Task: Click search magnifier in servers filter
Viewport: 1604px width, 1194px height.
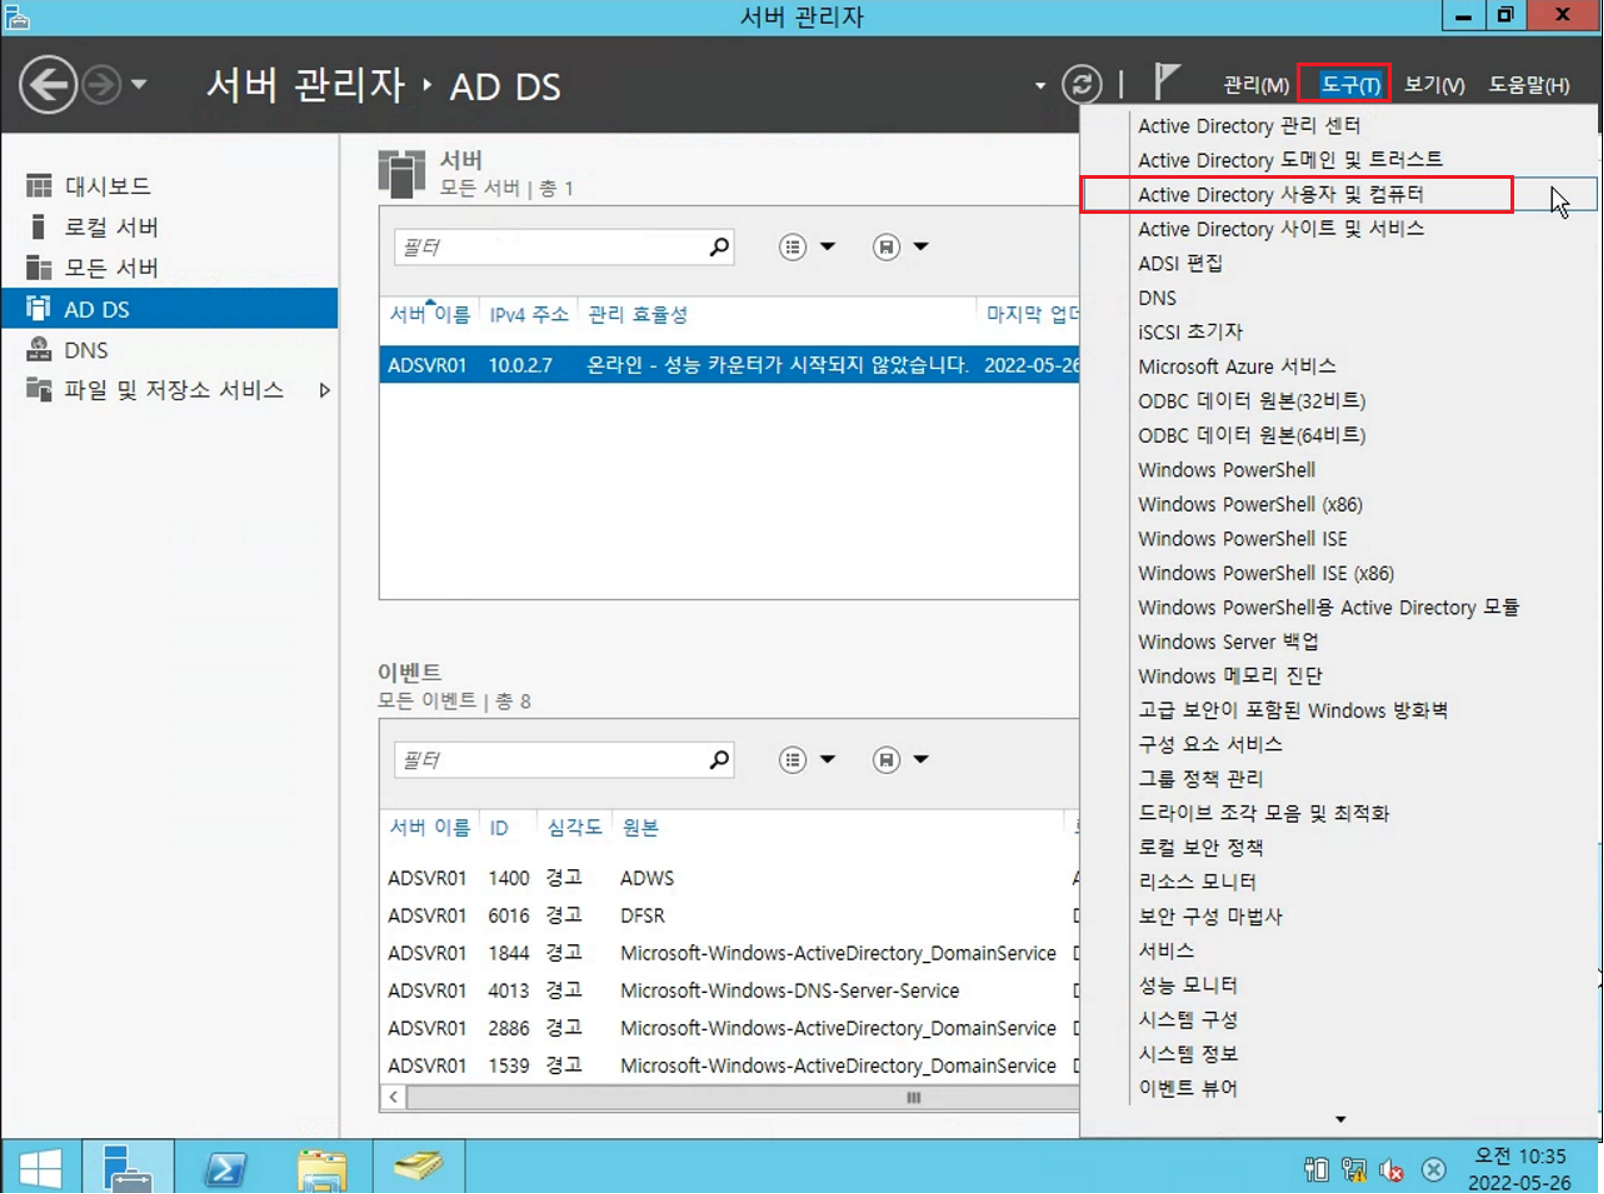Action: [x=719, y=247]
